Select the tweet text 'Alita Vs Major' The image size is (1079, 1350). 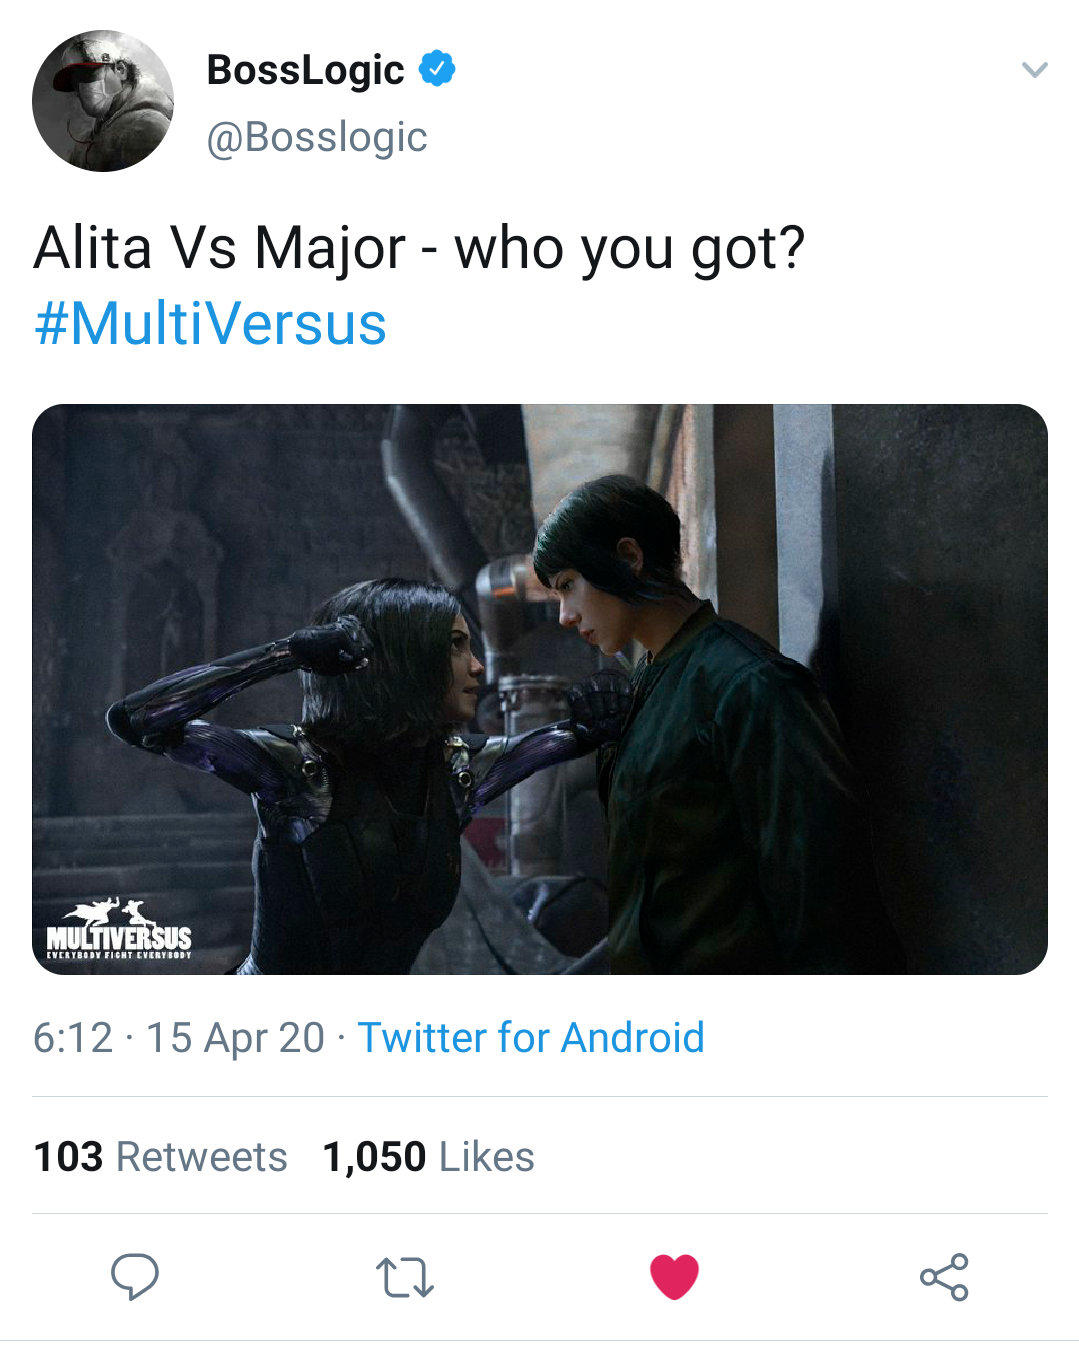pyautogui.click(x=220, y=248)
